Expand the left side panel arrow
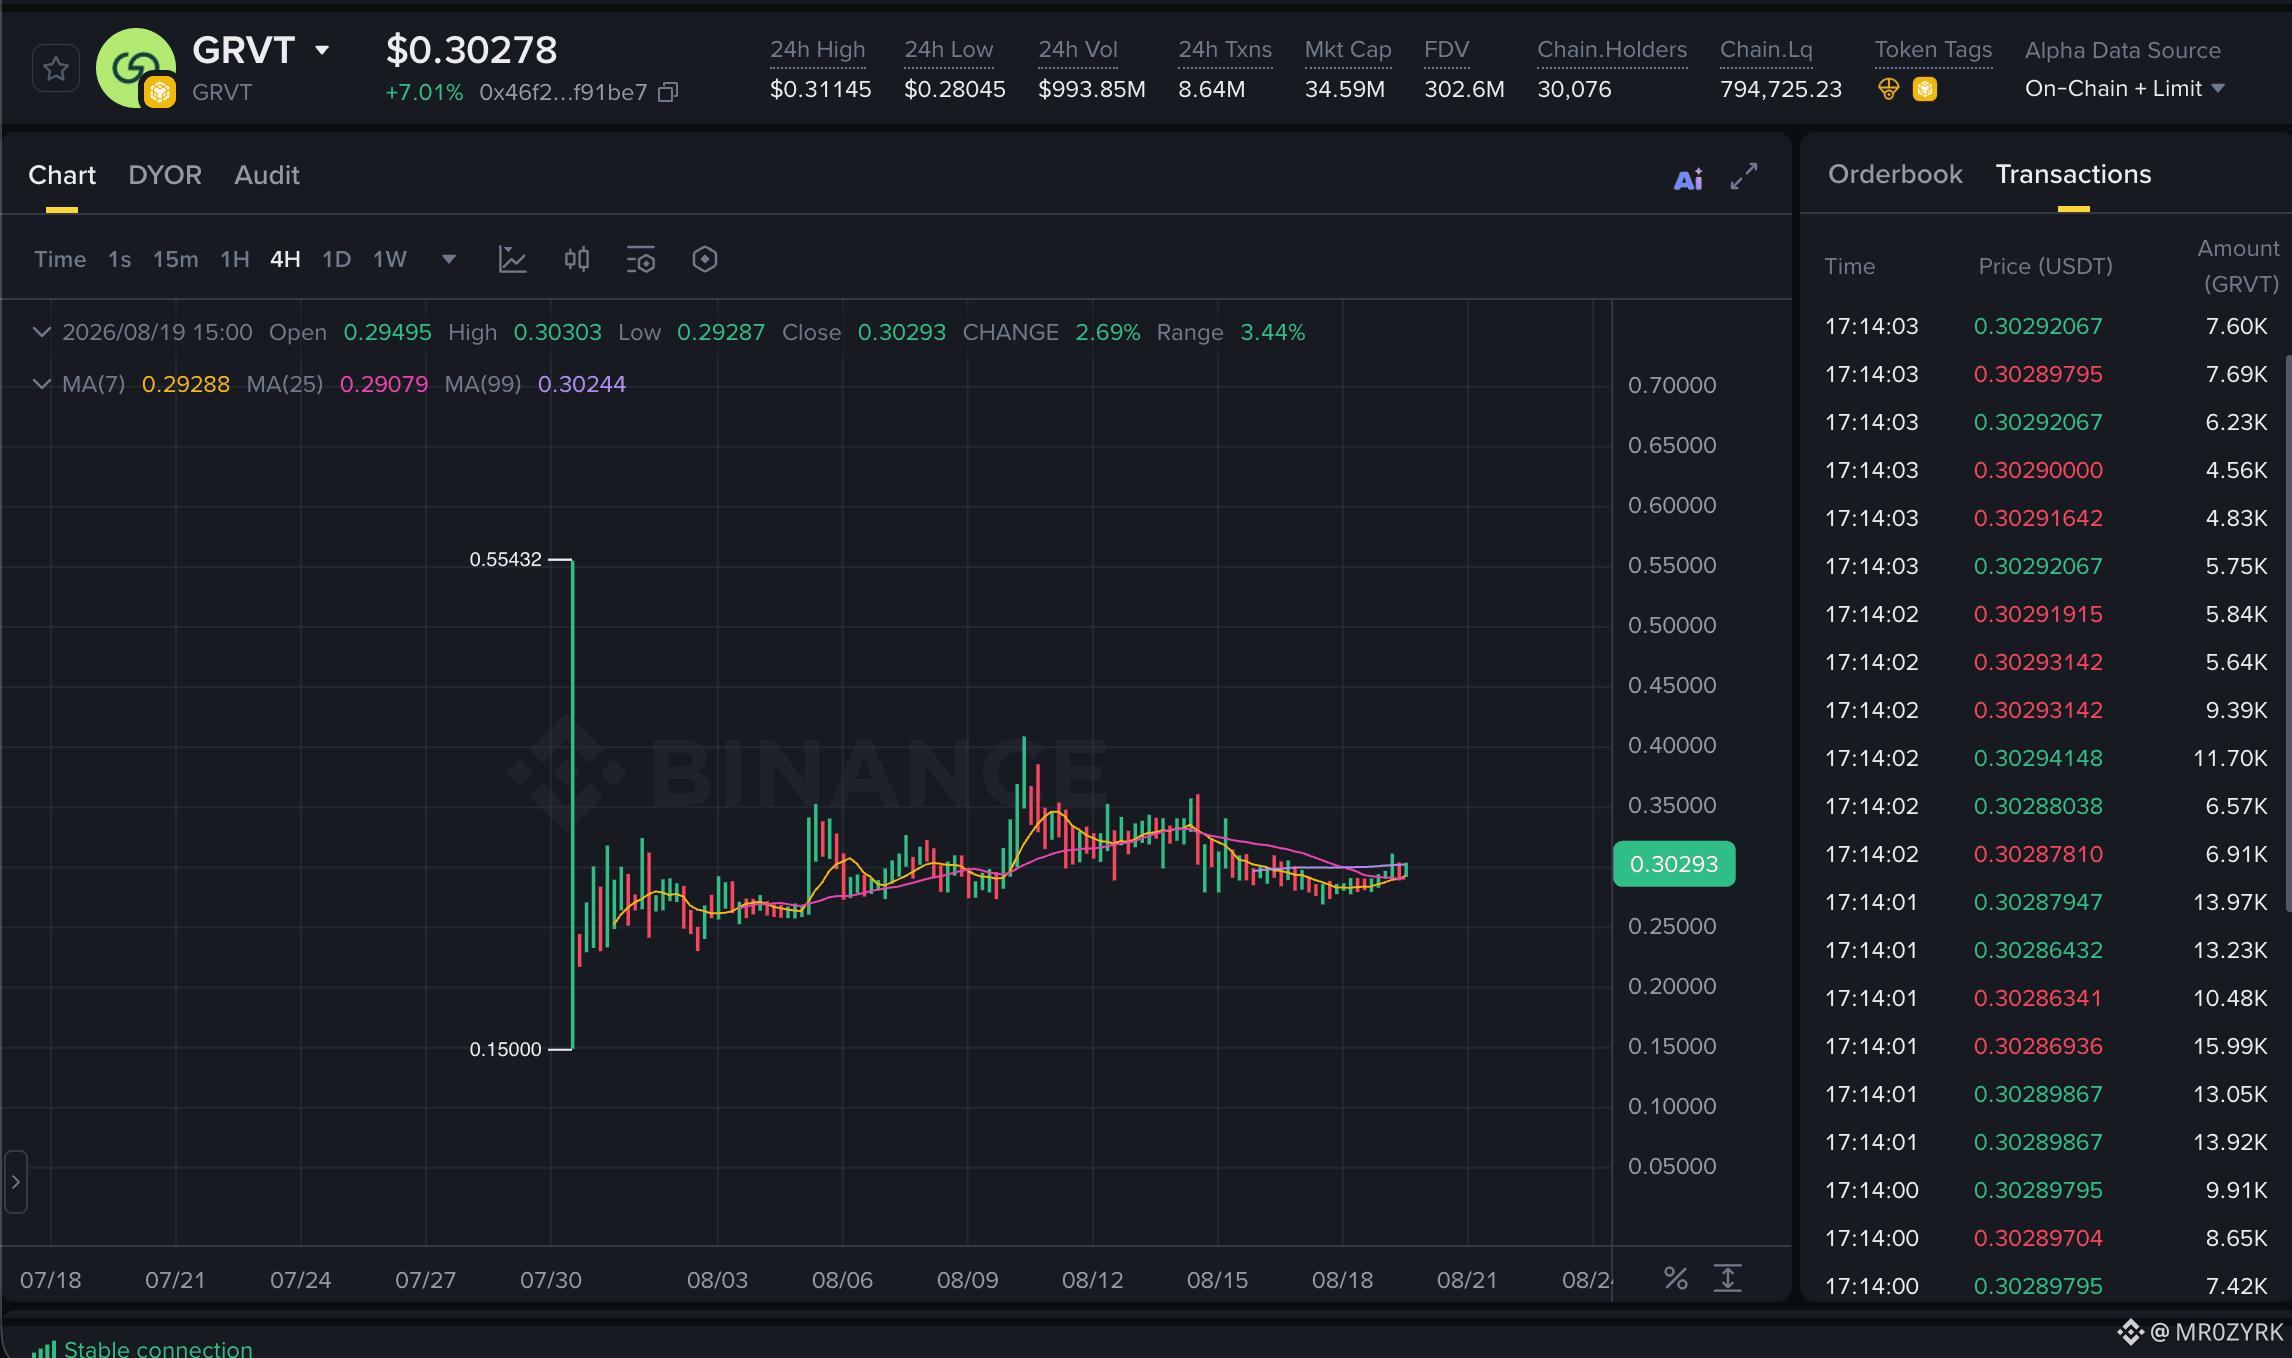 15,1181
